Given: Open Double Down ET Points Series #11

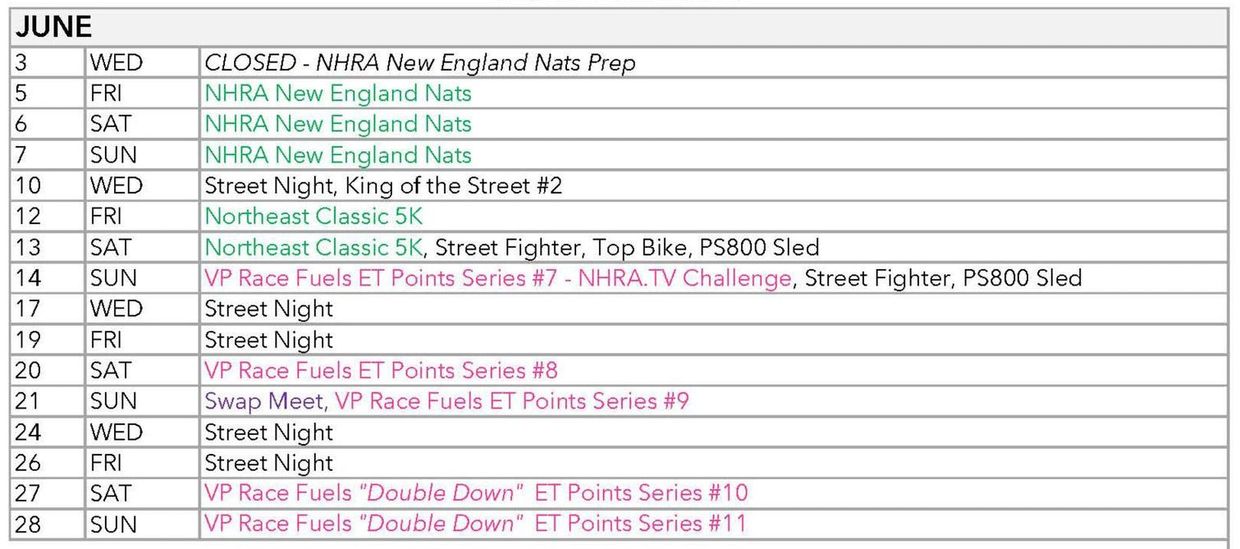Looking at the screenshot, I should 476,524.
